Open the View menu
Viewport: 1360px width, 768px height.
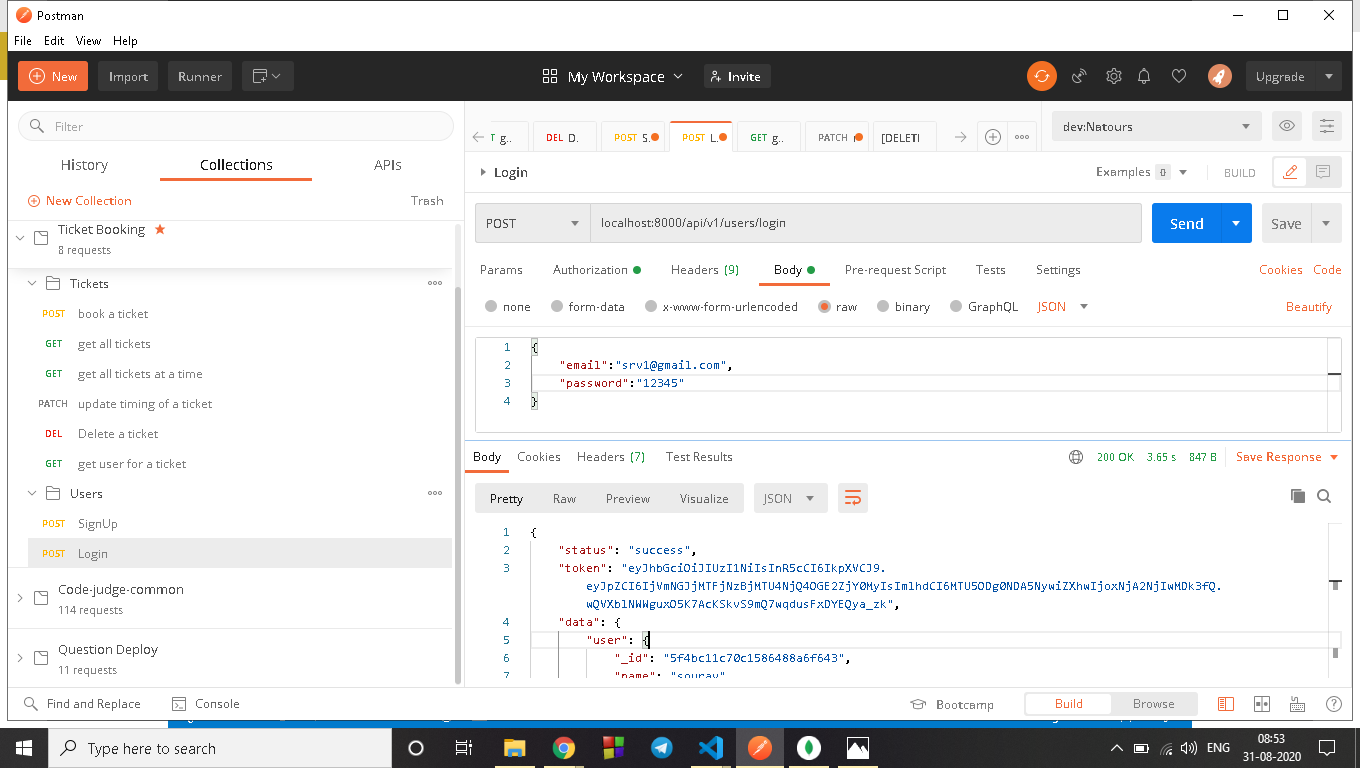click(88, 41)
